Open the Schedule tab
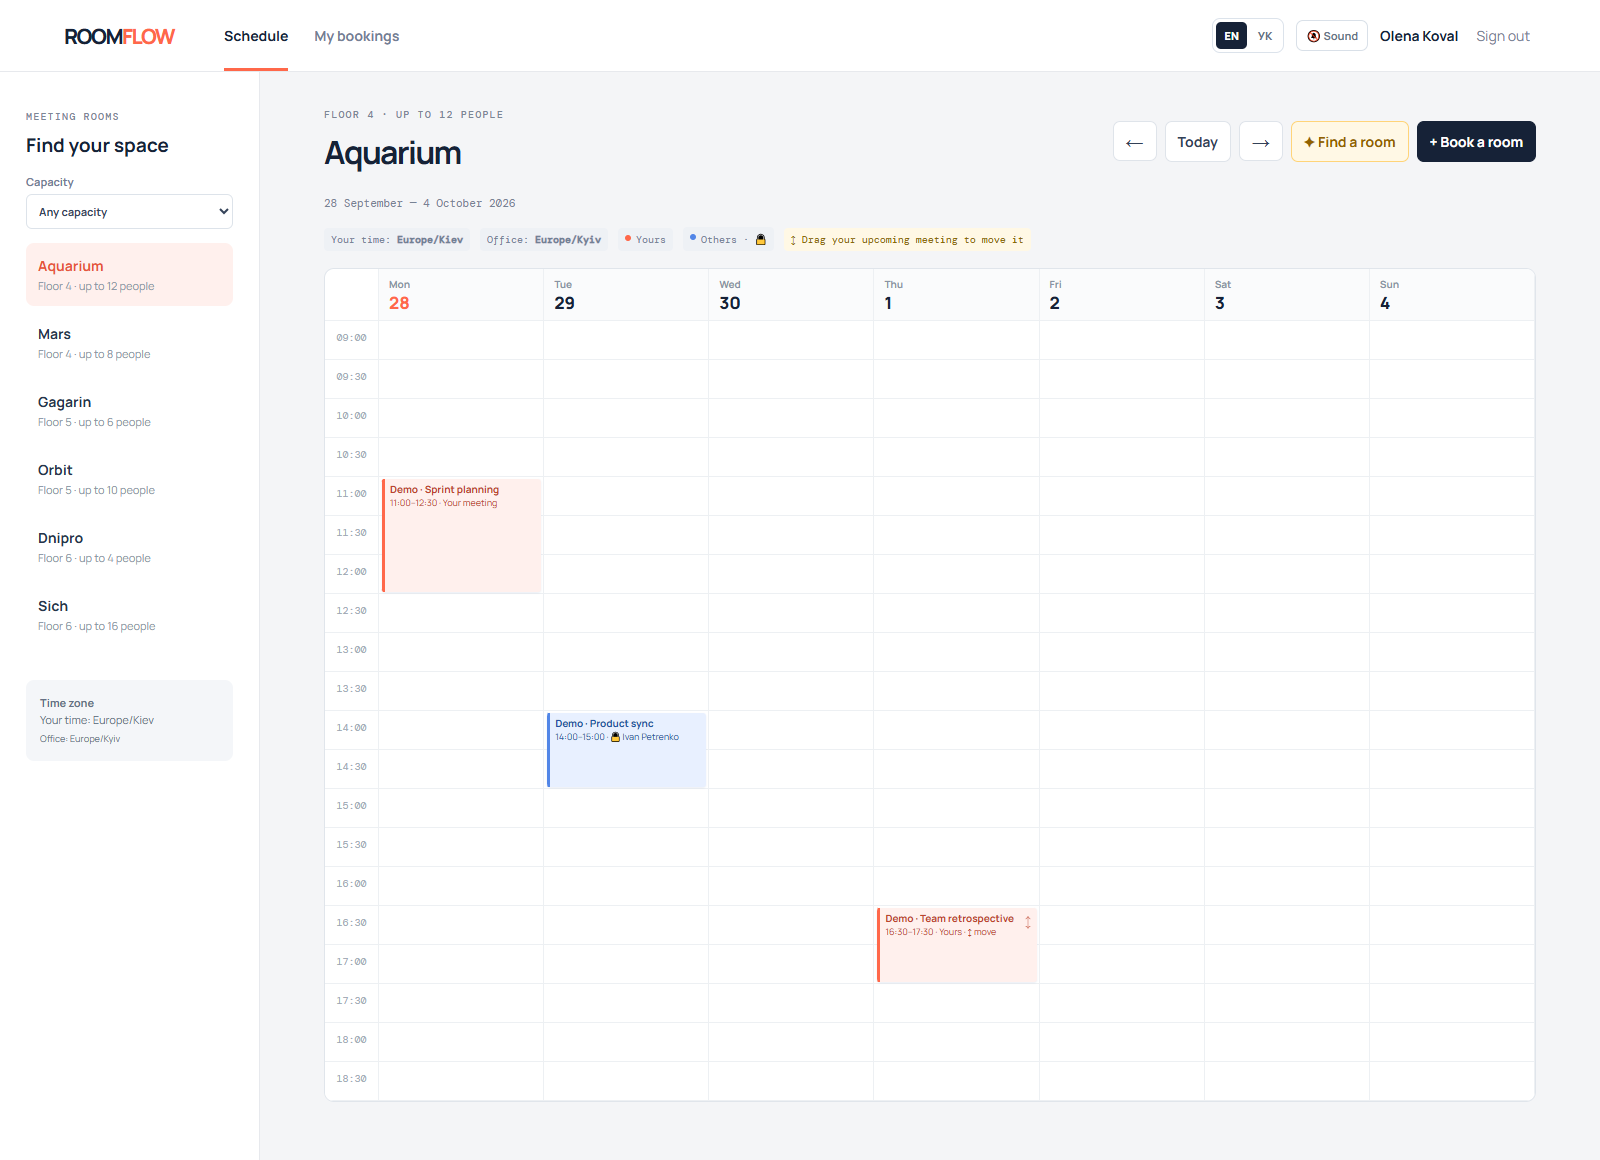This screenshot has width=1600, height=1160. 256,36
